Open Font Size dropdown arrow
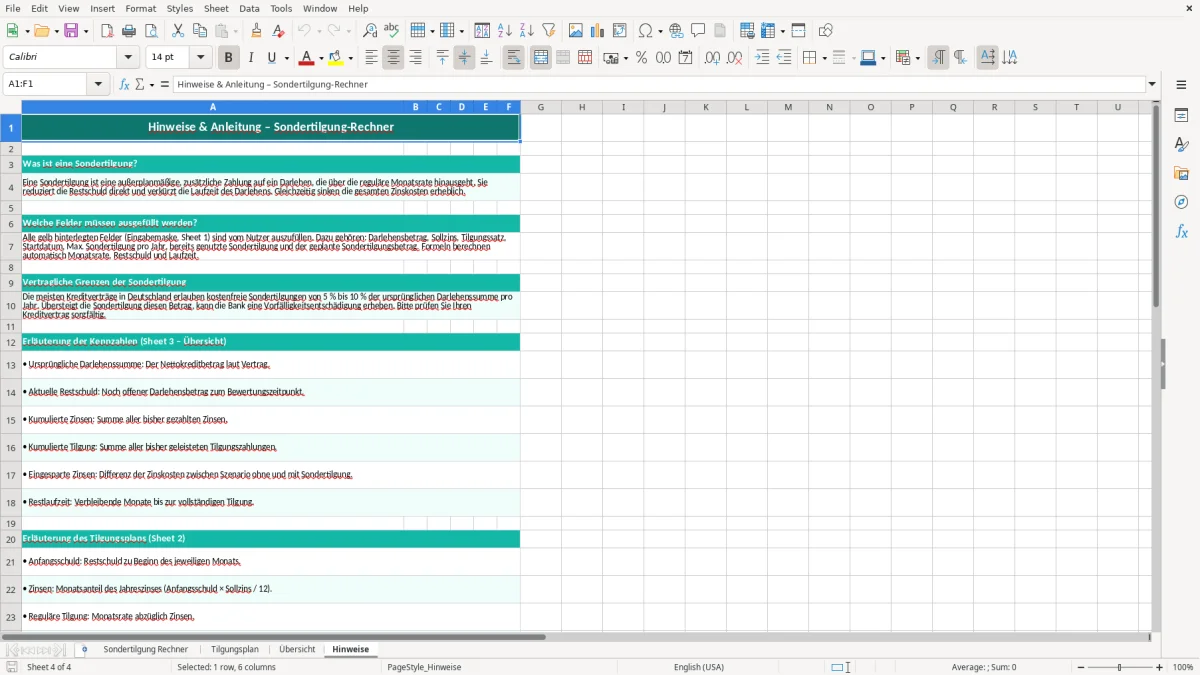The image size is (1200, 675). pos(200,58)
